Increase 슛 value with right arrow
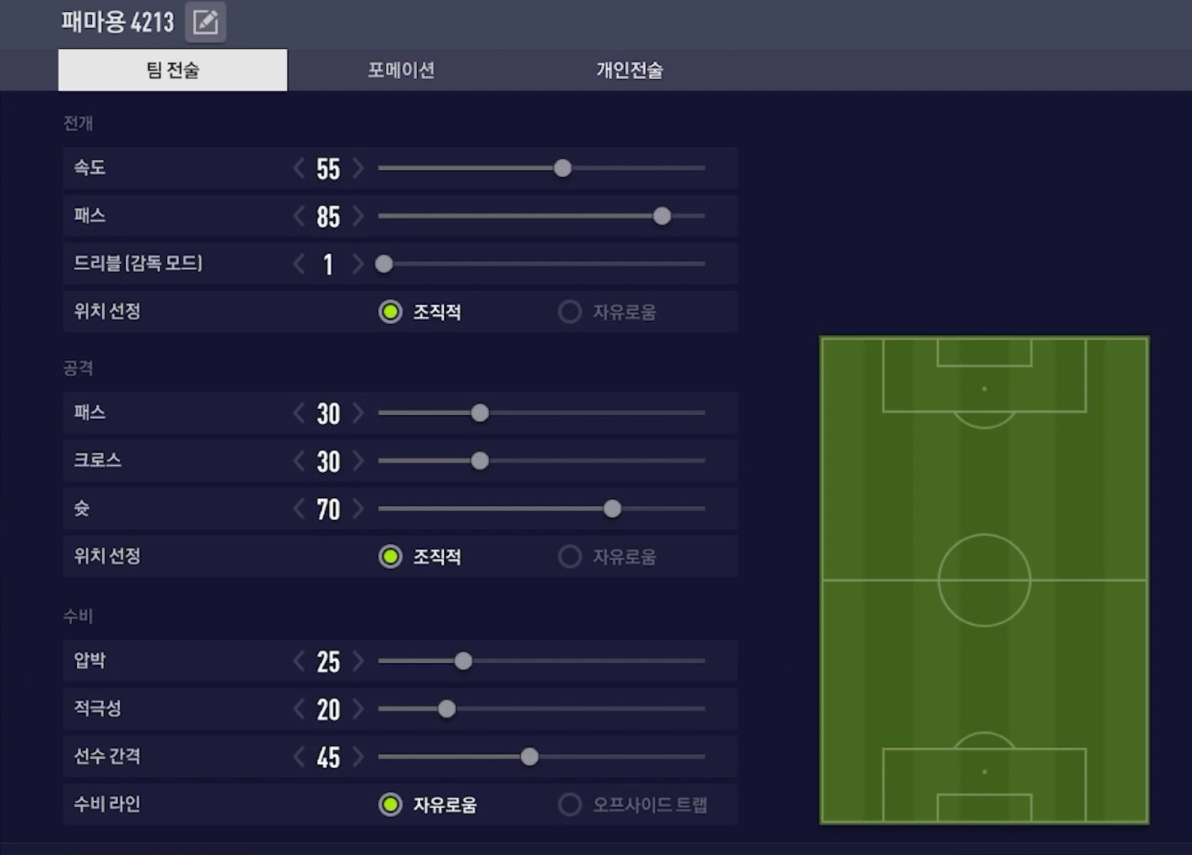 [x=358, y=509]
